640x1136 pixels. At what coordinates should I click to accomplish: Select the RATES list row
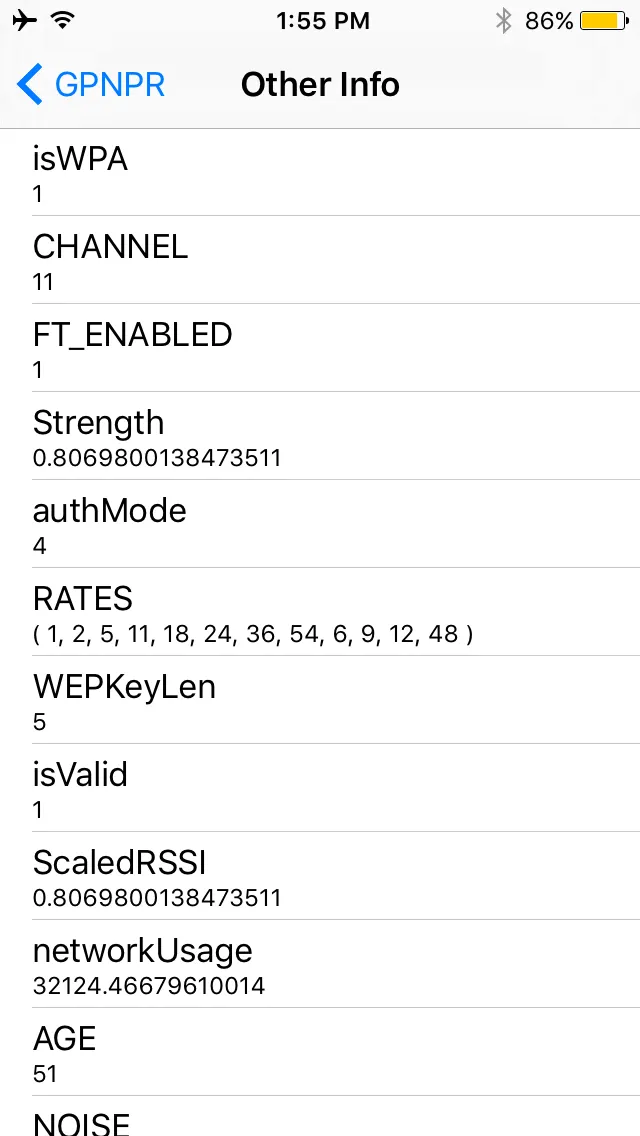[x=320, y=612]
